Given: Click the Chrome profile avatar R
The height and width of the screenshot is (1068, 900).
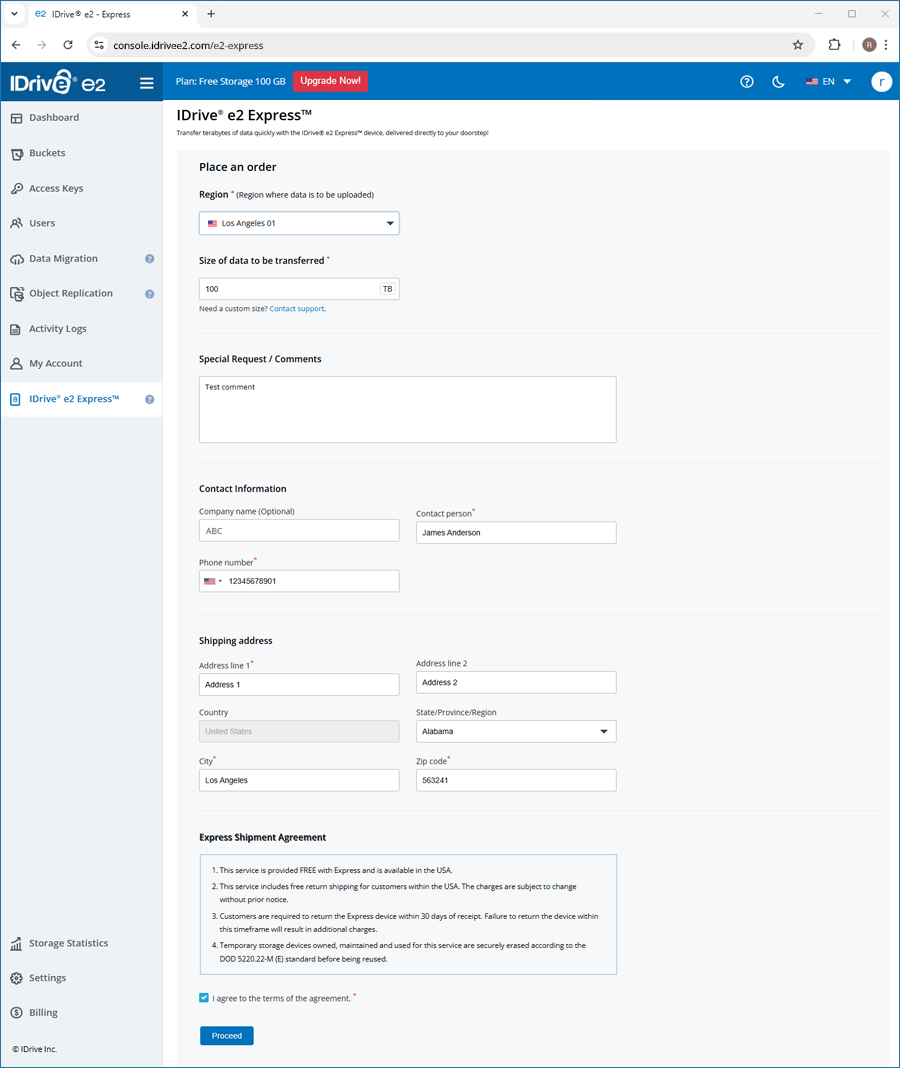Looking at the screenshot, I should (869, 45).
